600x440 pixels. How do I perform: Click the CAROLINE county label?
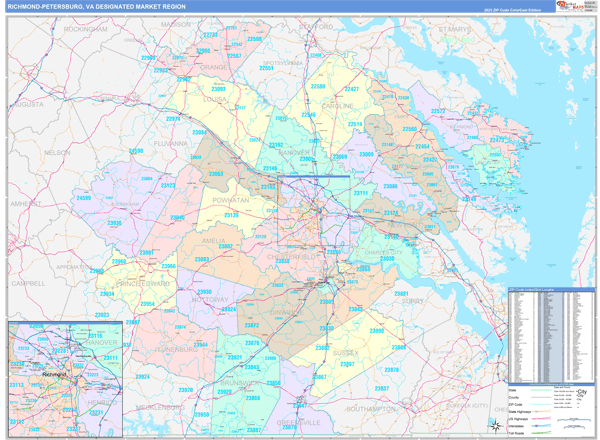[x=338, y=106]
